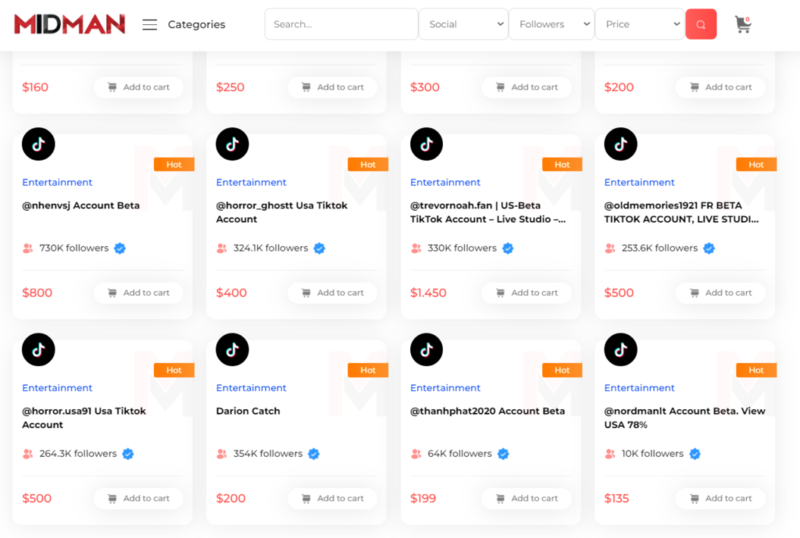Click verified badge beside 730K followers
Screen dimensions: 800x538
120,248
